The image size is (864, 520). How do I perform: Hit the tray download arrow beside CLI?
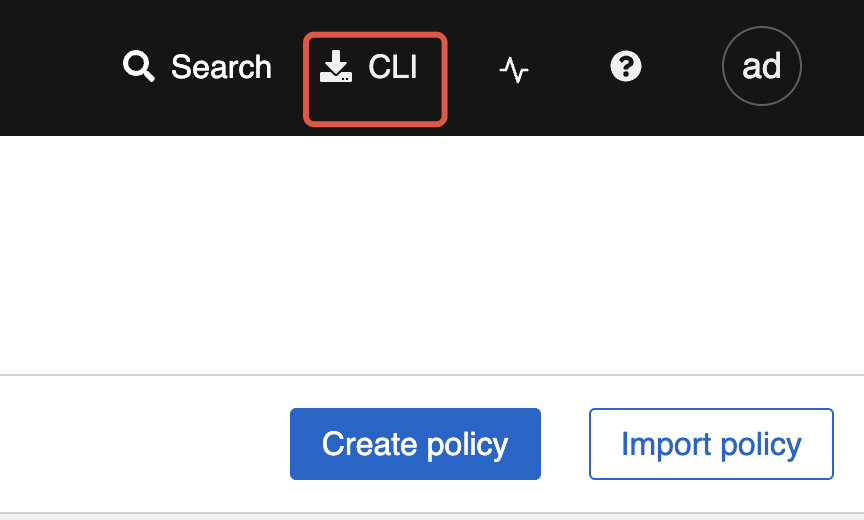pyautogui.click(x=336, y=67)
